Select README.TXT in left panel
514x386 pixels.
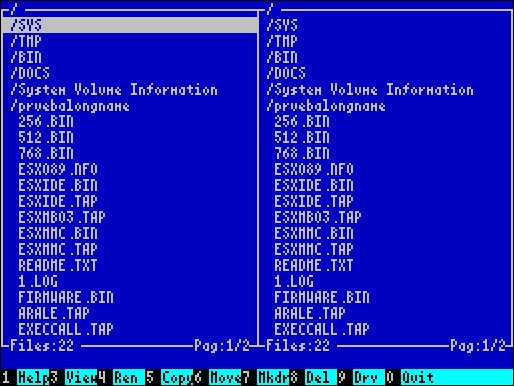click(58, 265)
